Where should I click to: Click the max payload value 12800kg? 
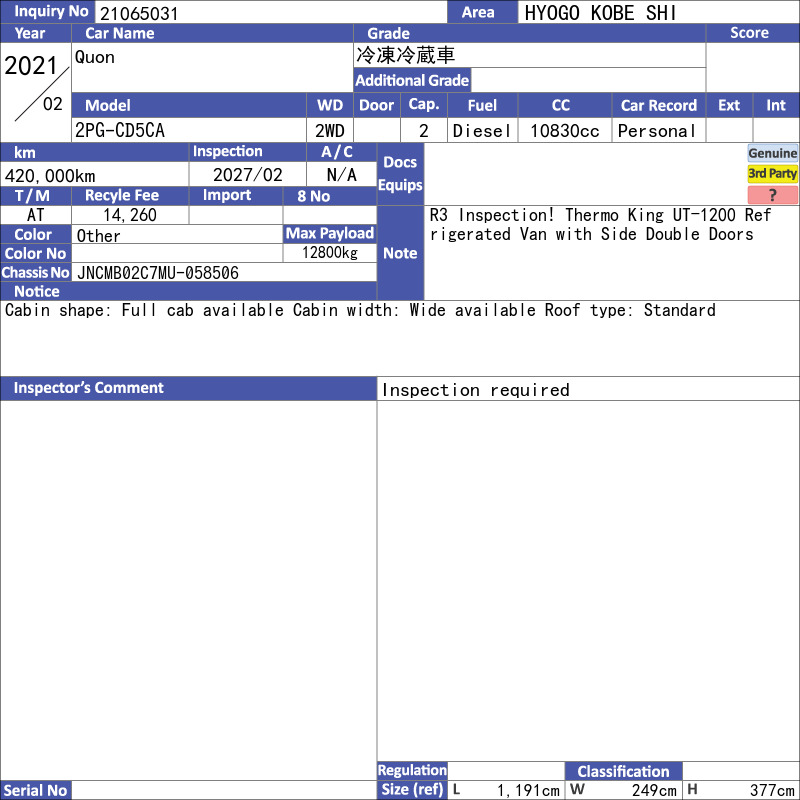pyautogui.click(x=330, y=253)
